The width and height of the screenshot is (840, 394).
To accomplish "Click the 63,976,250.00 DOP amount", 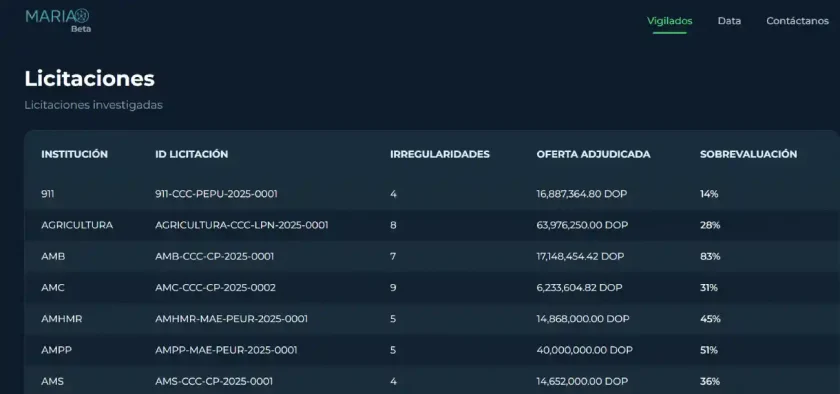I will click(x=582, y=225).
